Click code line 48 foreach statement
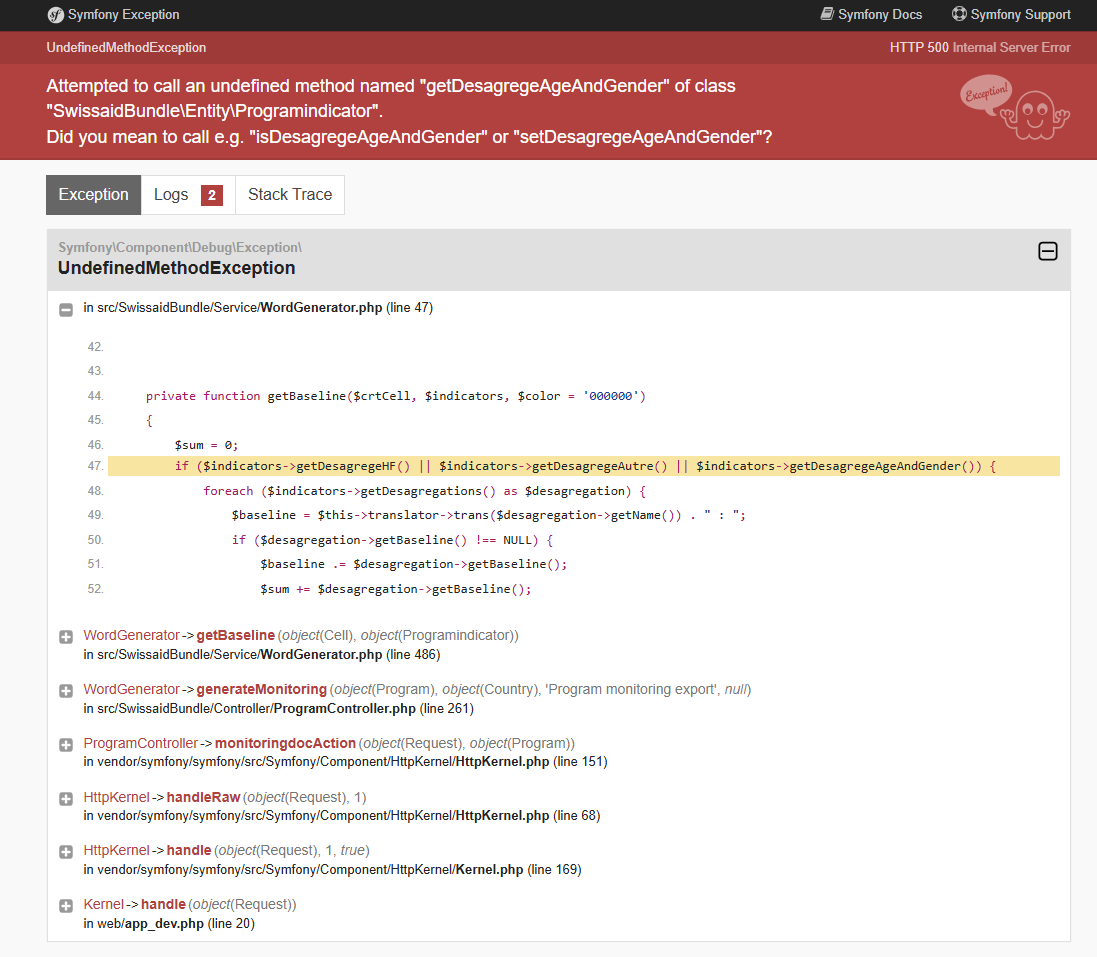Viewport: 1097px width, 957px height. 424,491
